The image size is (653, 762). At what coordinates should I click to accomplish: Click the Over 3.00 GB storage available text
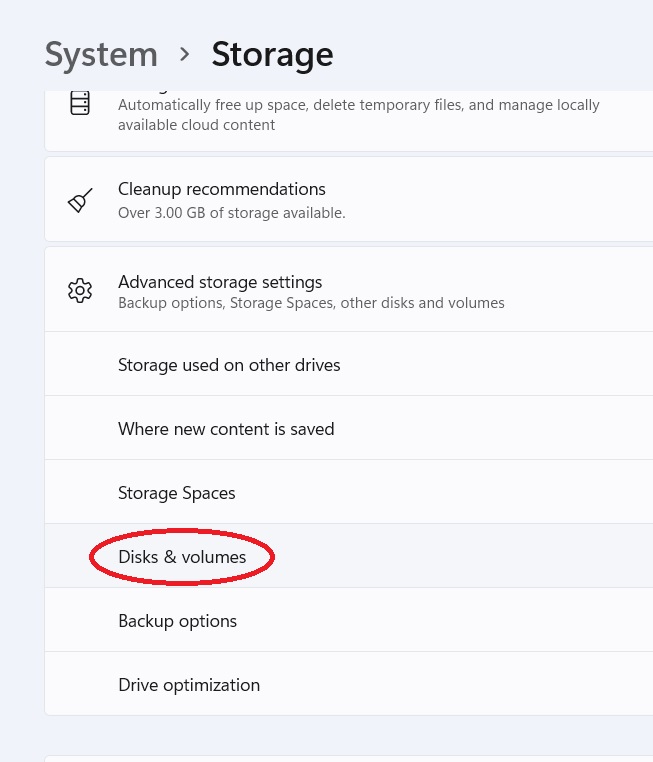(x=232, y=213)
